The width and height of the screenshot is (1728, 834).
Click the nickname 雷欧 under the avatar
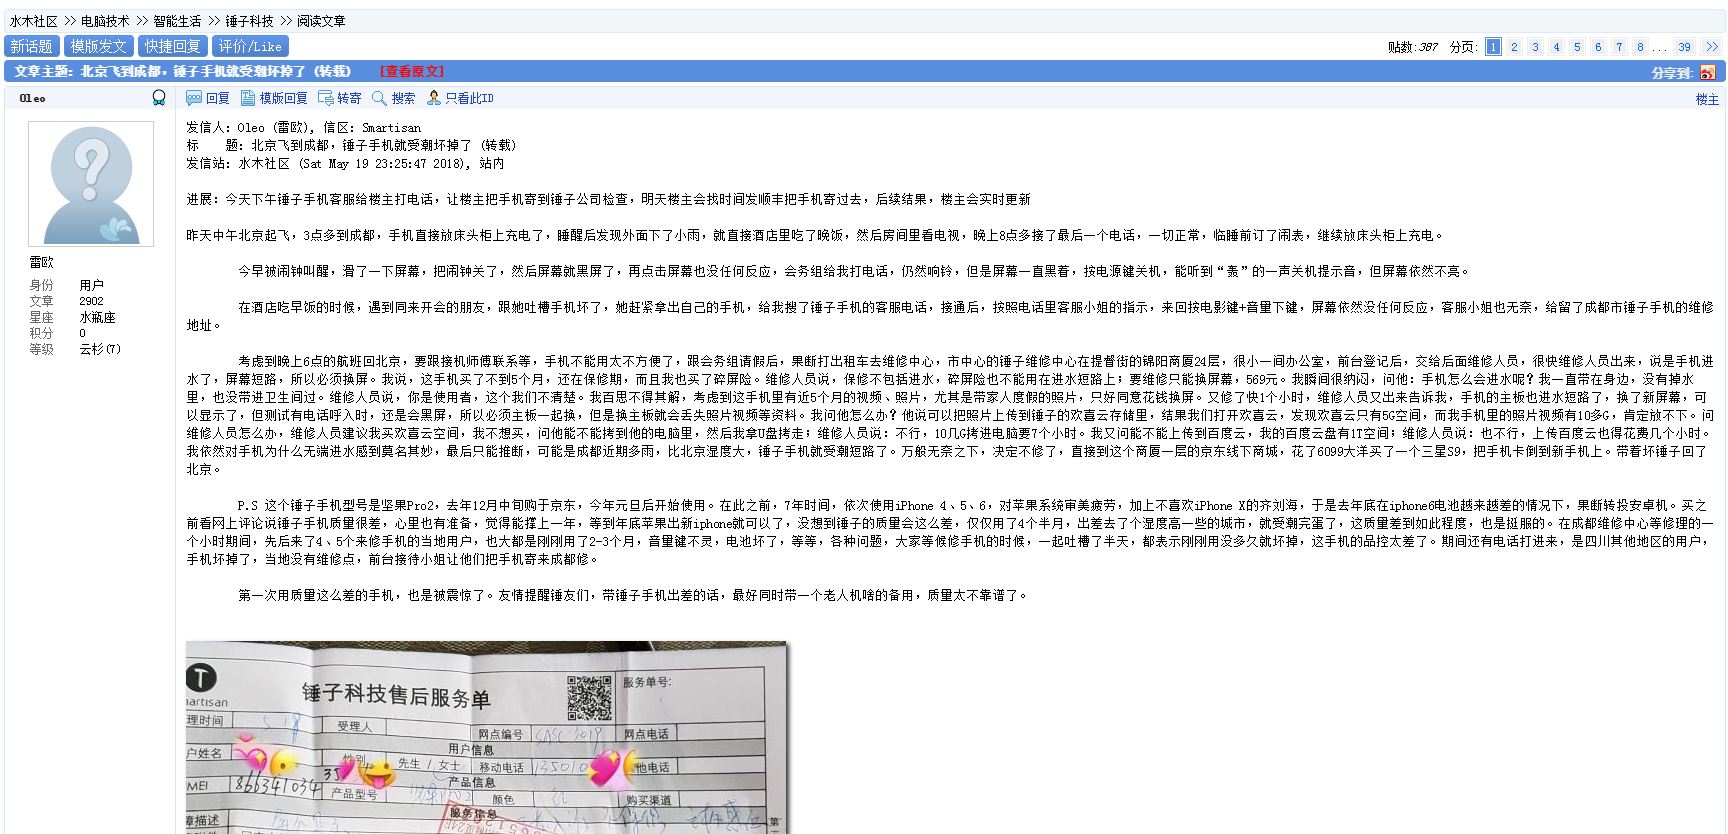coord(41,262)
